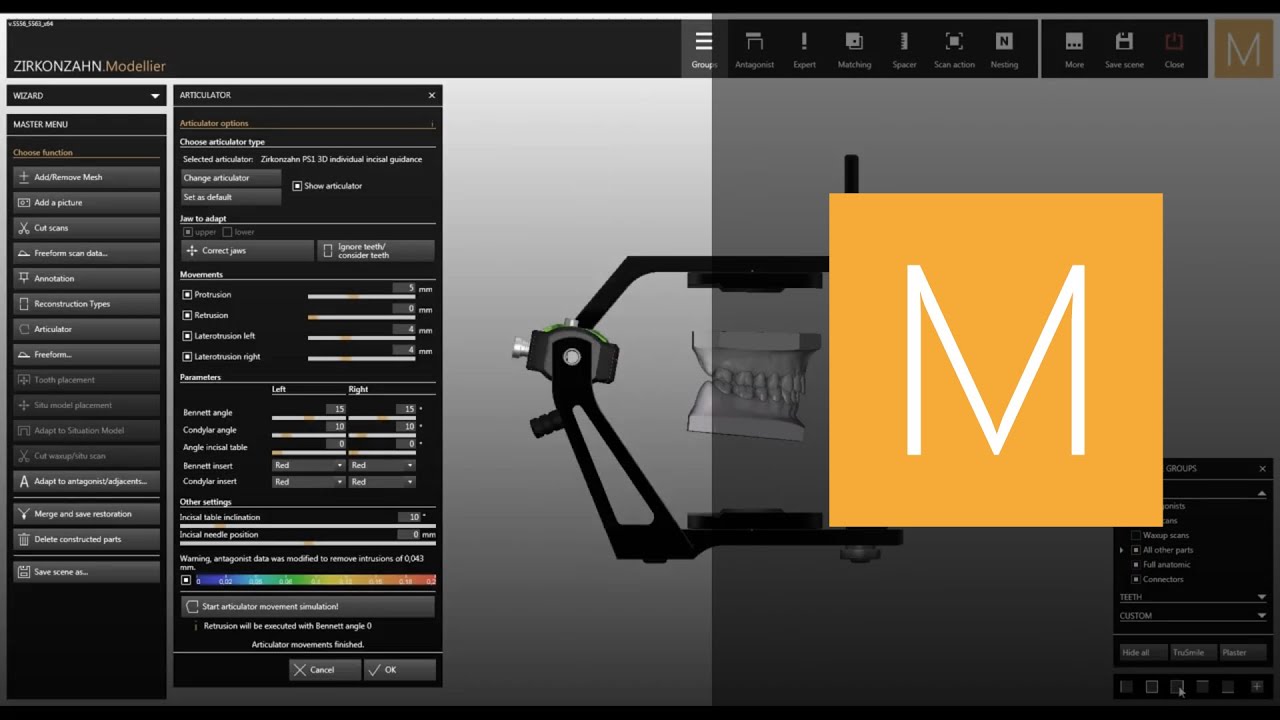
Task: Click the Correct jaws button
Action: point(247,251)
